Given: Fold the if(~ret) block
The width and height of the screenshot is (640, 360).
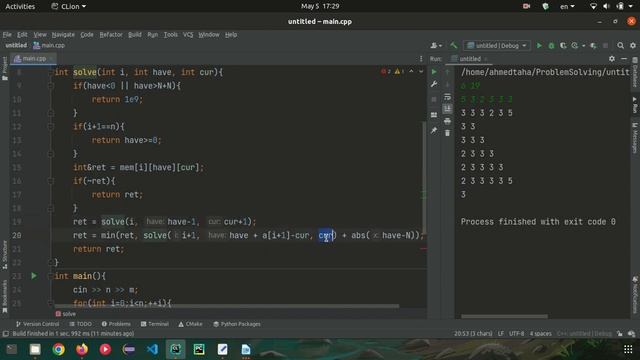Looking at the screenshot, I should tap(51, 181).
